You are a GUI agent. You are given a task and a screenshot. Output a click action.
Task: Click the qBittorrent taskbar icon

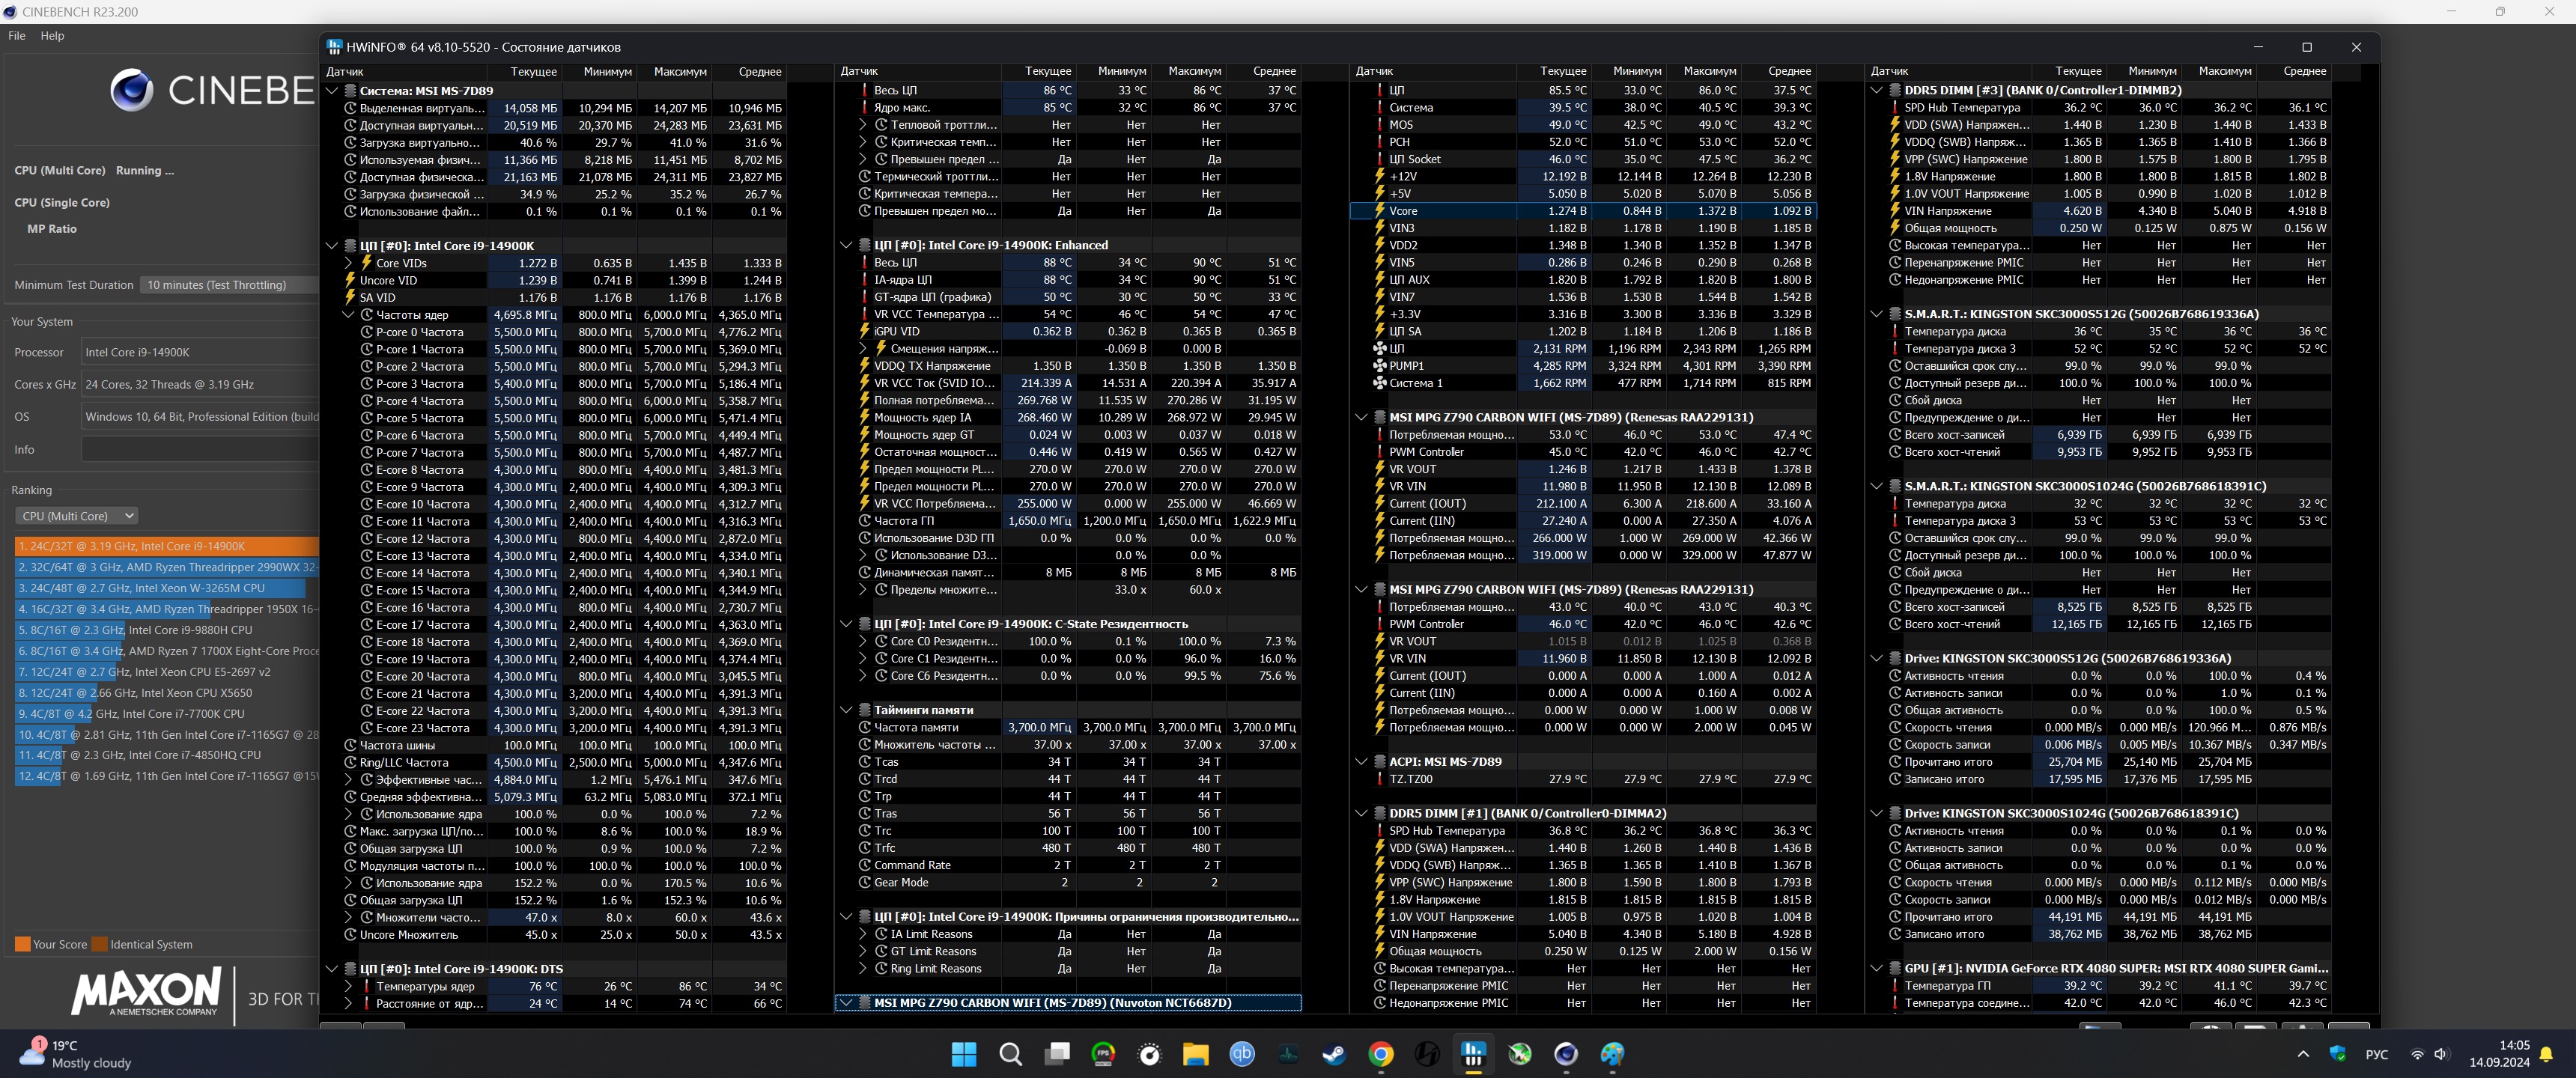pyautogui.click(x=1242, y=1054)
